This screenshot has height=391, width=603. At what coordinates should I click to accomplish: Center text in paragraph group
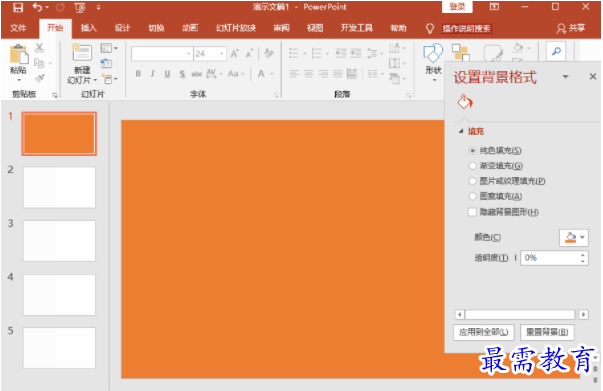[308, 73]
